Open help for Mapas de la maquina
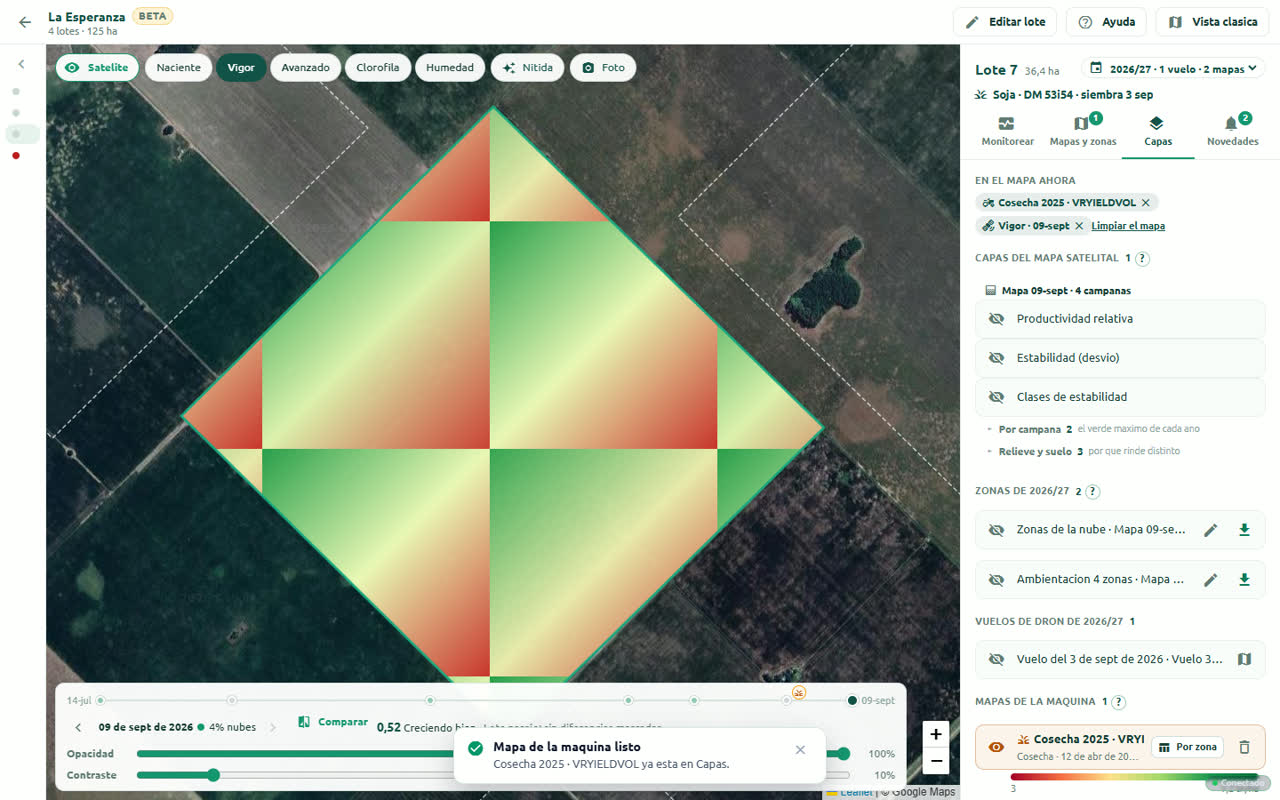Screen dimensions: 1280x800 1119,702
